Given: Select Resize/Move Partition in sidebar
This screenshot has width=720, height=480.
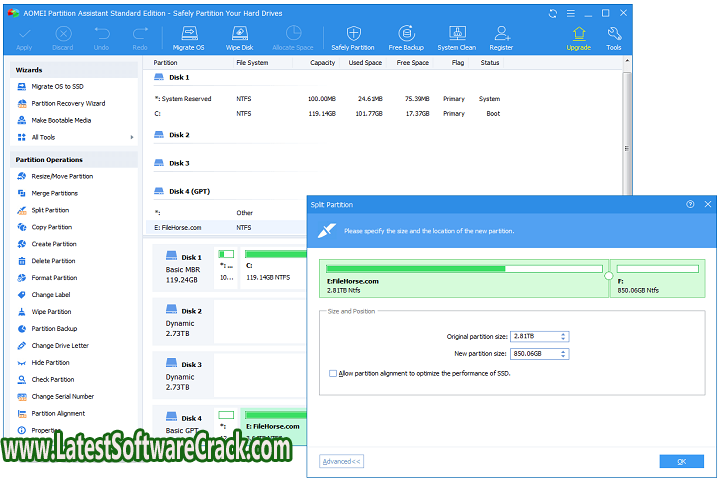Looking at the screenshot, I should point(61,176).
